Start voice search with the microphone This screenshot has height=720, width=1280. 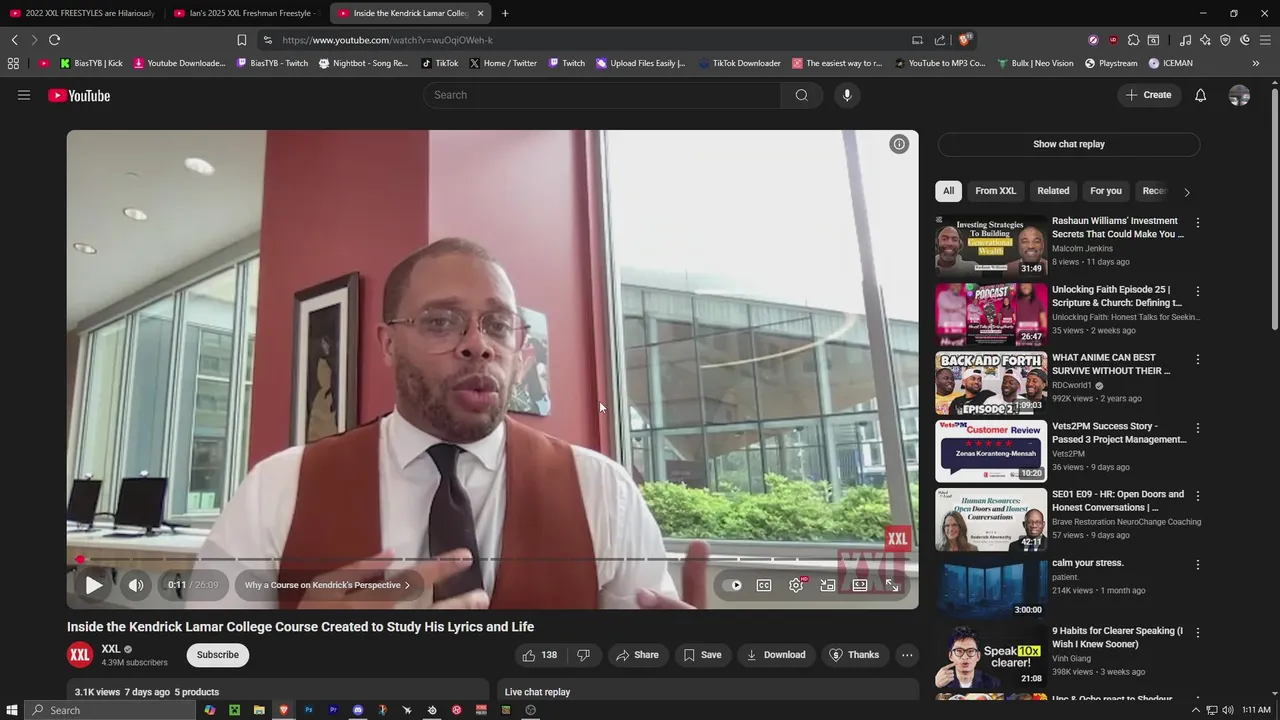(847, 95)
